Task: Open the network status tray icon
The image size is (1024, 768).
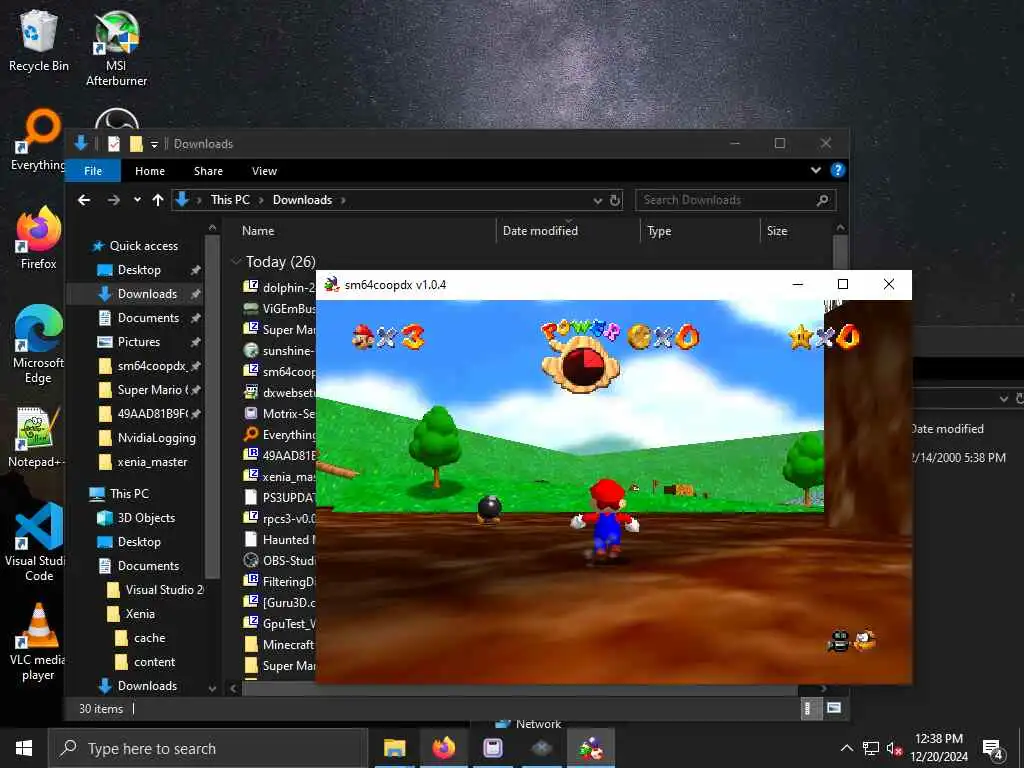Action: [x=871, y=748]
